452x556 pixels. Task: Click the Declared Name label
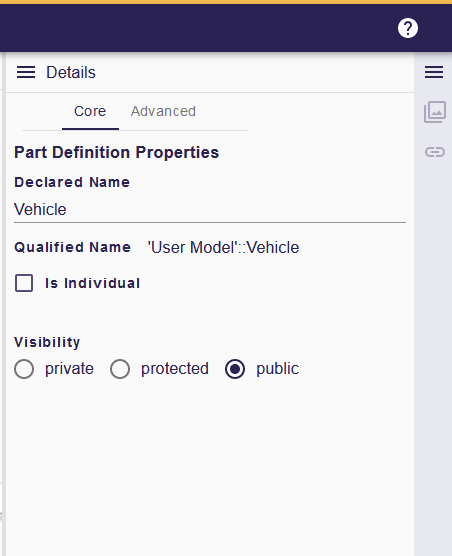point(72,182)
